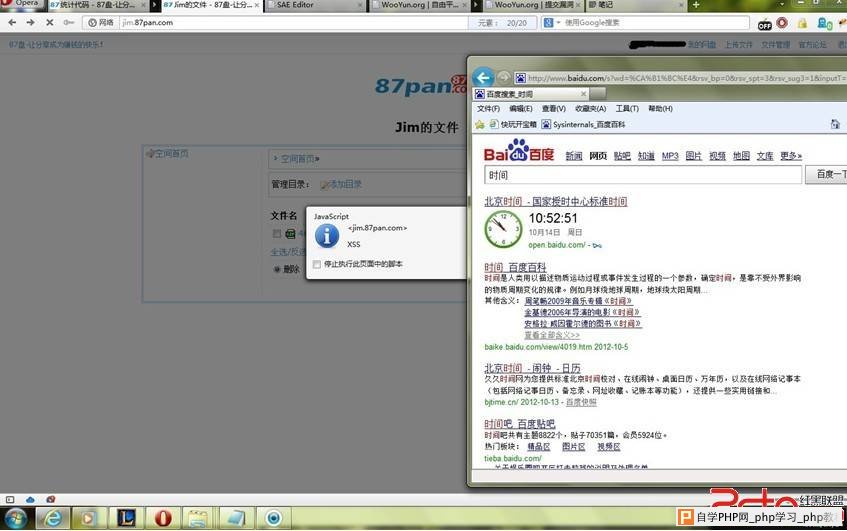Click the IE home icon
The width and height of the screenshot is (847, 531).
pyautogui.click(x=835, y=124)
